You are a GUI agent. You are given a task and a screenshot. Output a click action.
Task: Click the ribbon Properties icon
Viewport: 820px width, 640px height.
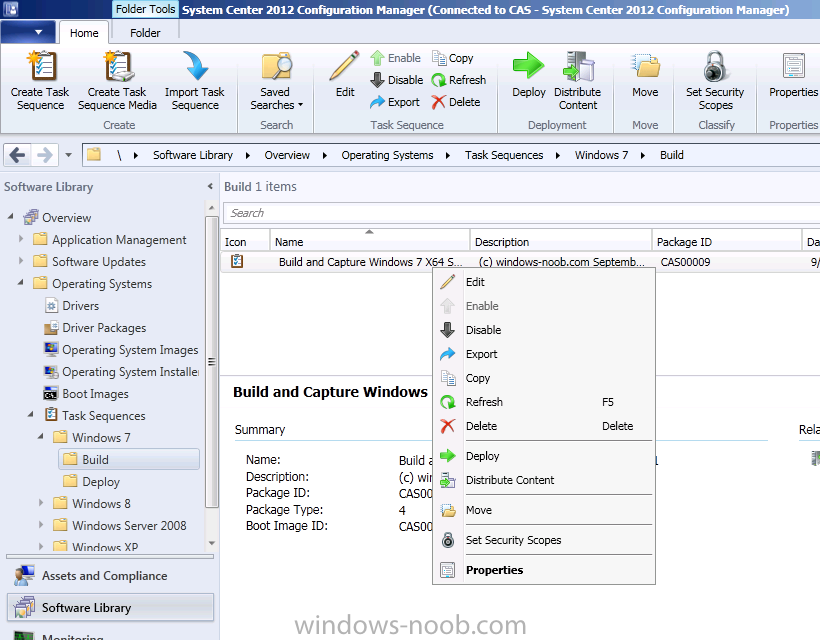(793, 66)
